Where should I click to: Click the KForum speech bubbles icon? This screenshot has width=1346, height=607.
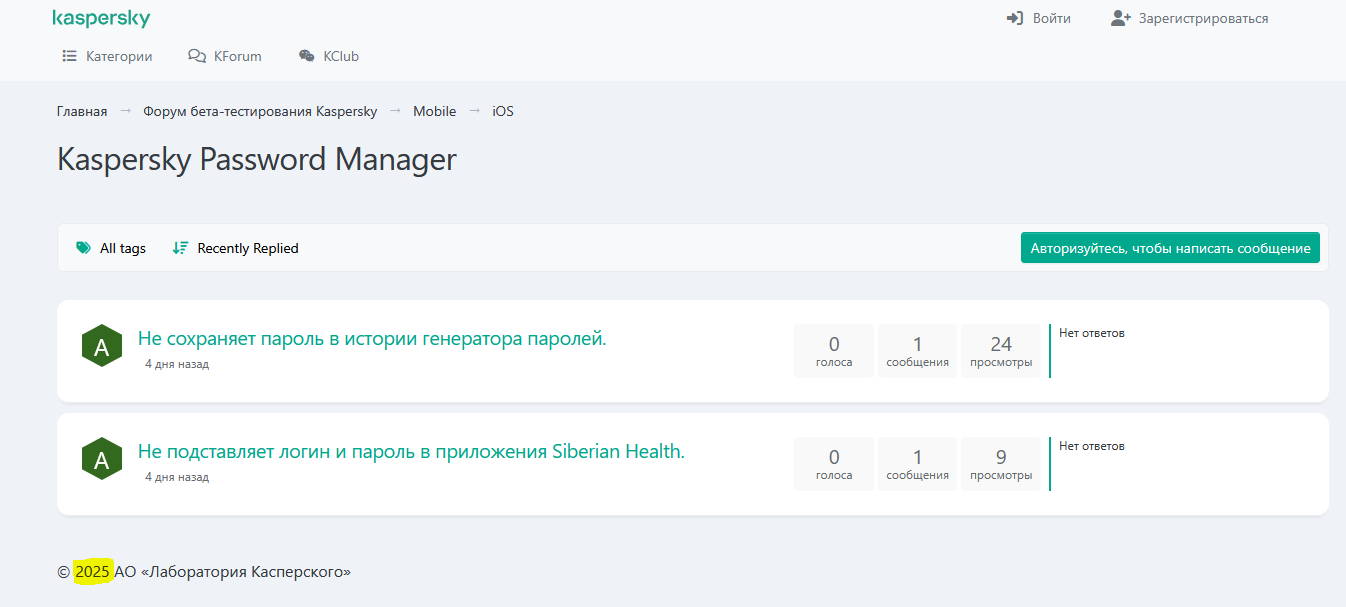[197, 56]
